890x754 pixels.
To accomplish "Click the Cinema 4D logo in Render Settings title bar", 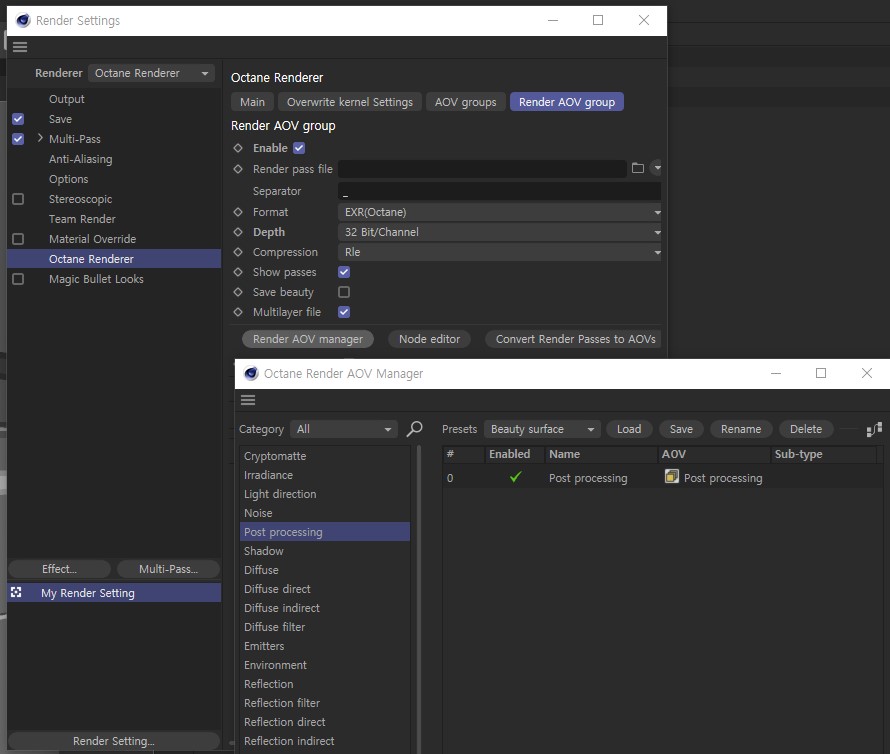I will (23, 20).
